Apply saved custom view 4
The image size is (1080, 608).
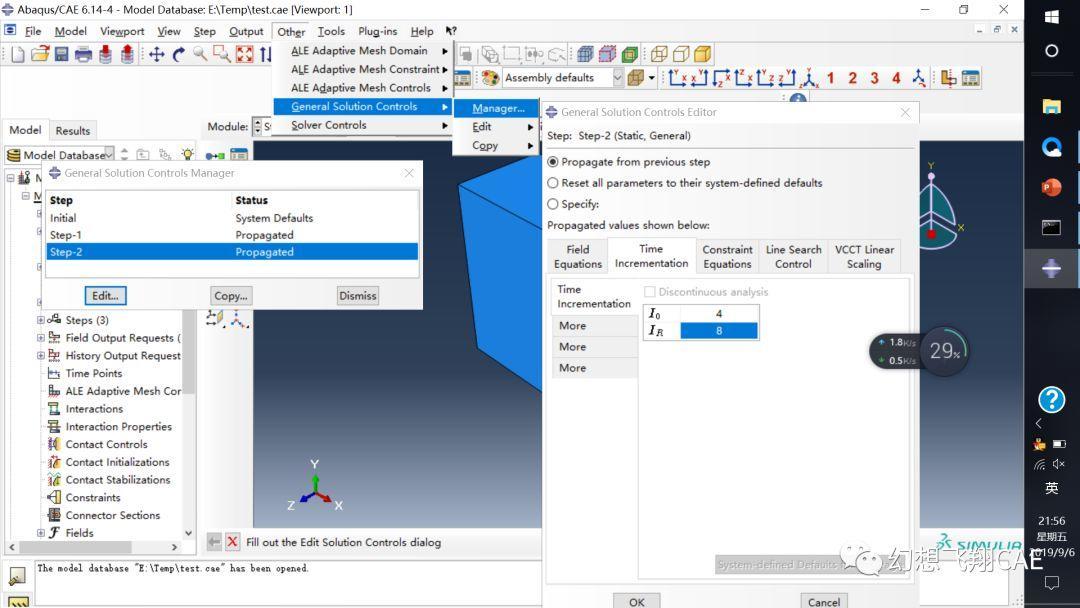tap(896, 78)
